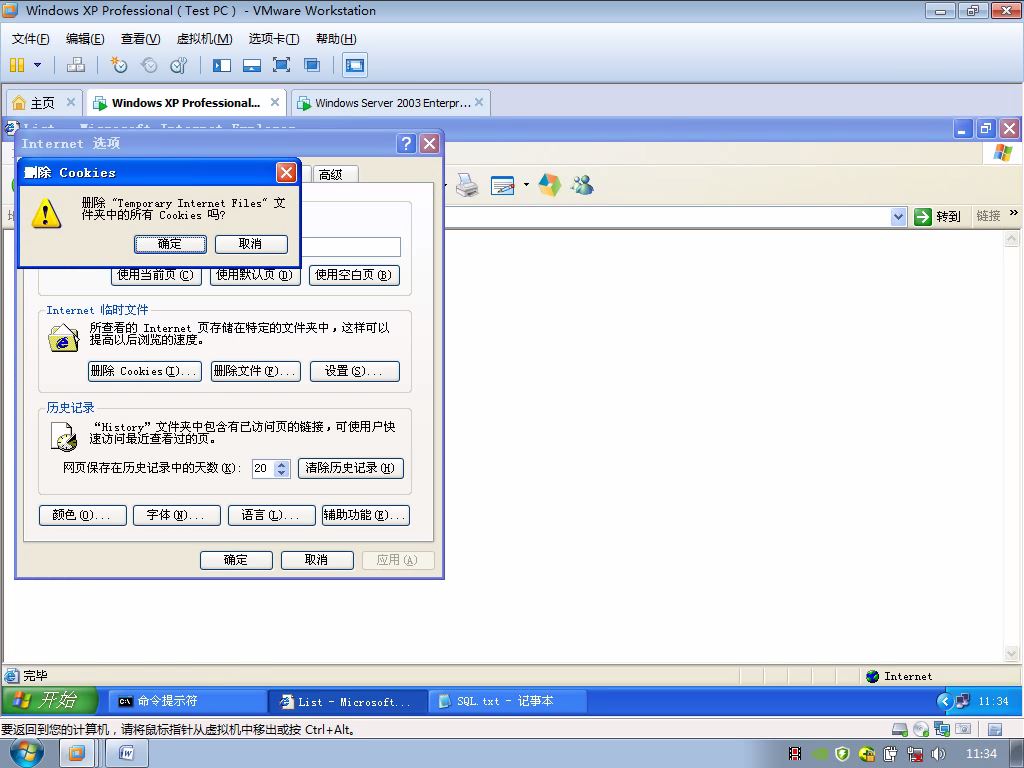Open 字体(N)... settings
This screenshot has height=768, width=1024.
(x=176, y=515)
